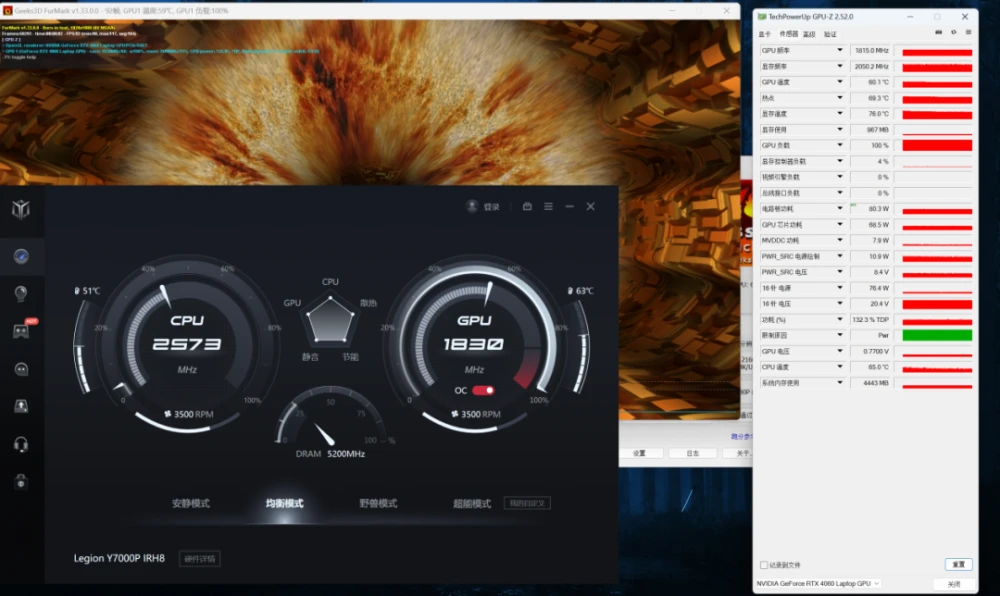Click the blue link in FurMark window
The width and height of the screenshot is (1000, 596).
coord(741,437)
